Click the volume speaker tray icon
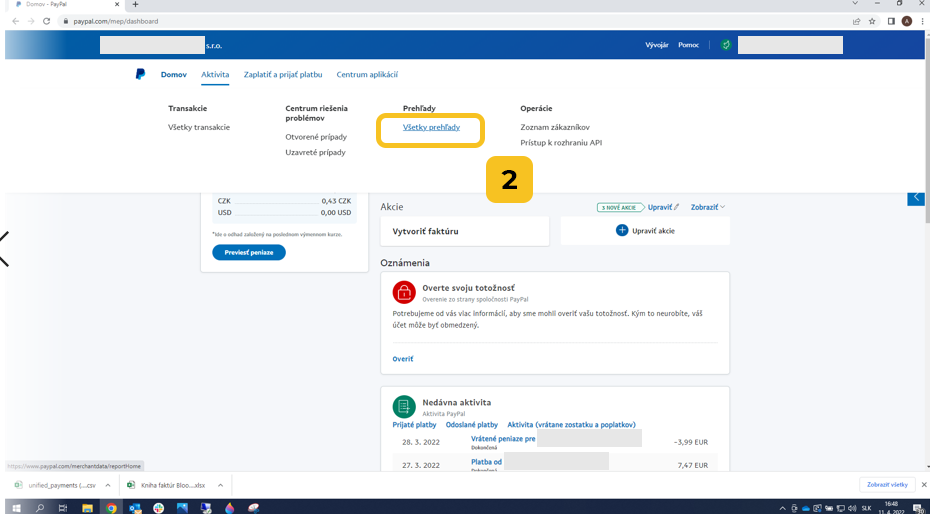The height and width of the screenshot is (514, 930). coord(852,508)
